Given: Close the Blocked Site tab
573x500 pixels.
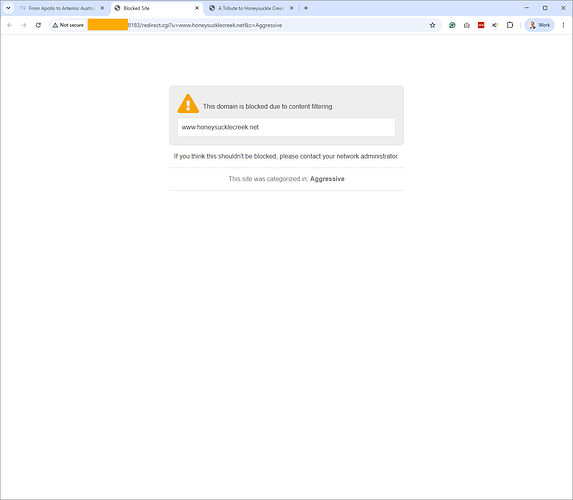Looking at the screenshot, I should pos(197,8).
